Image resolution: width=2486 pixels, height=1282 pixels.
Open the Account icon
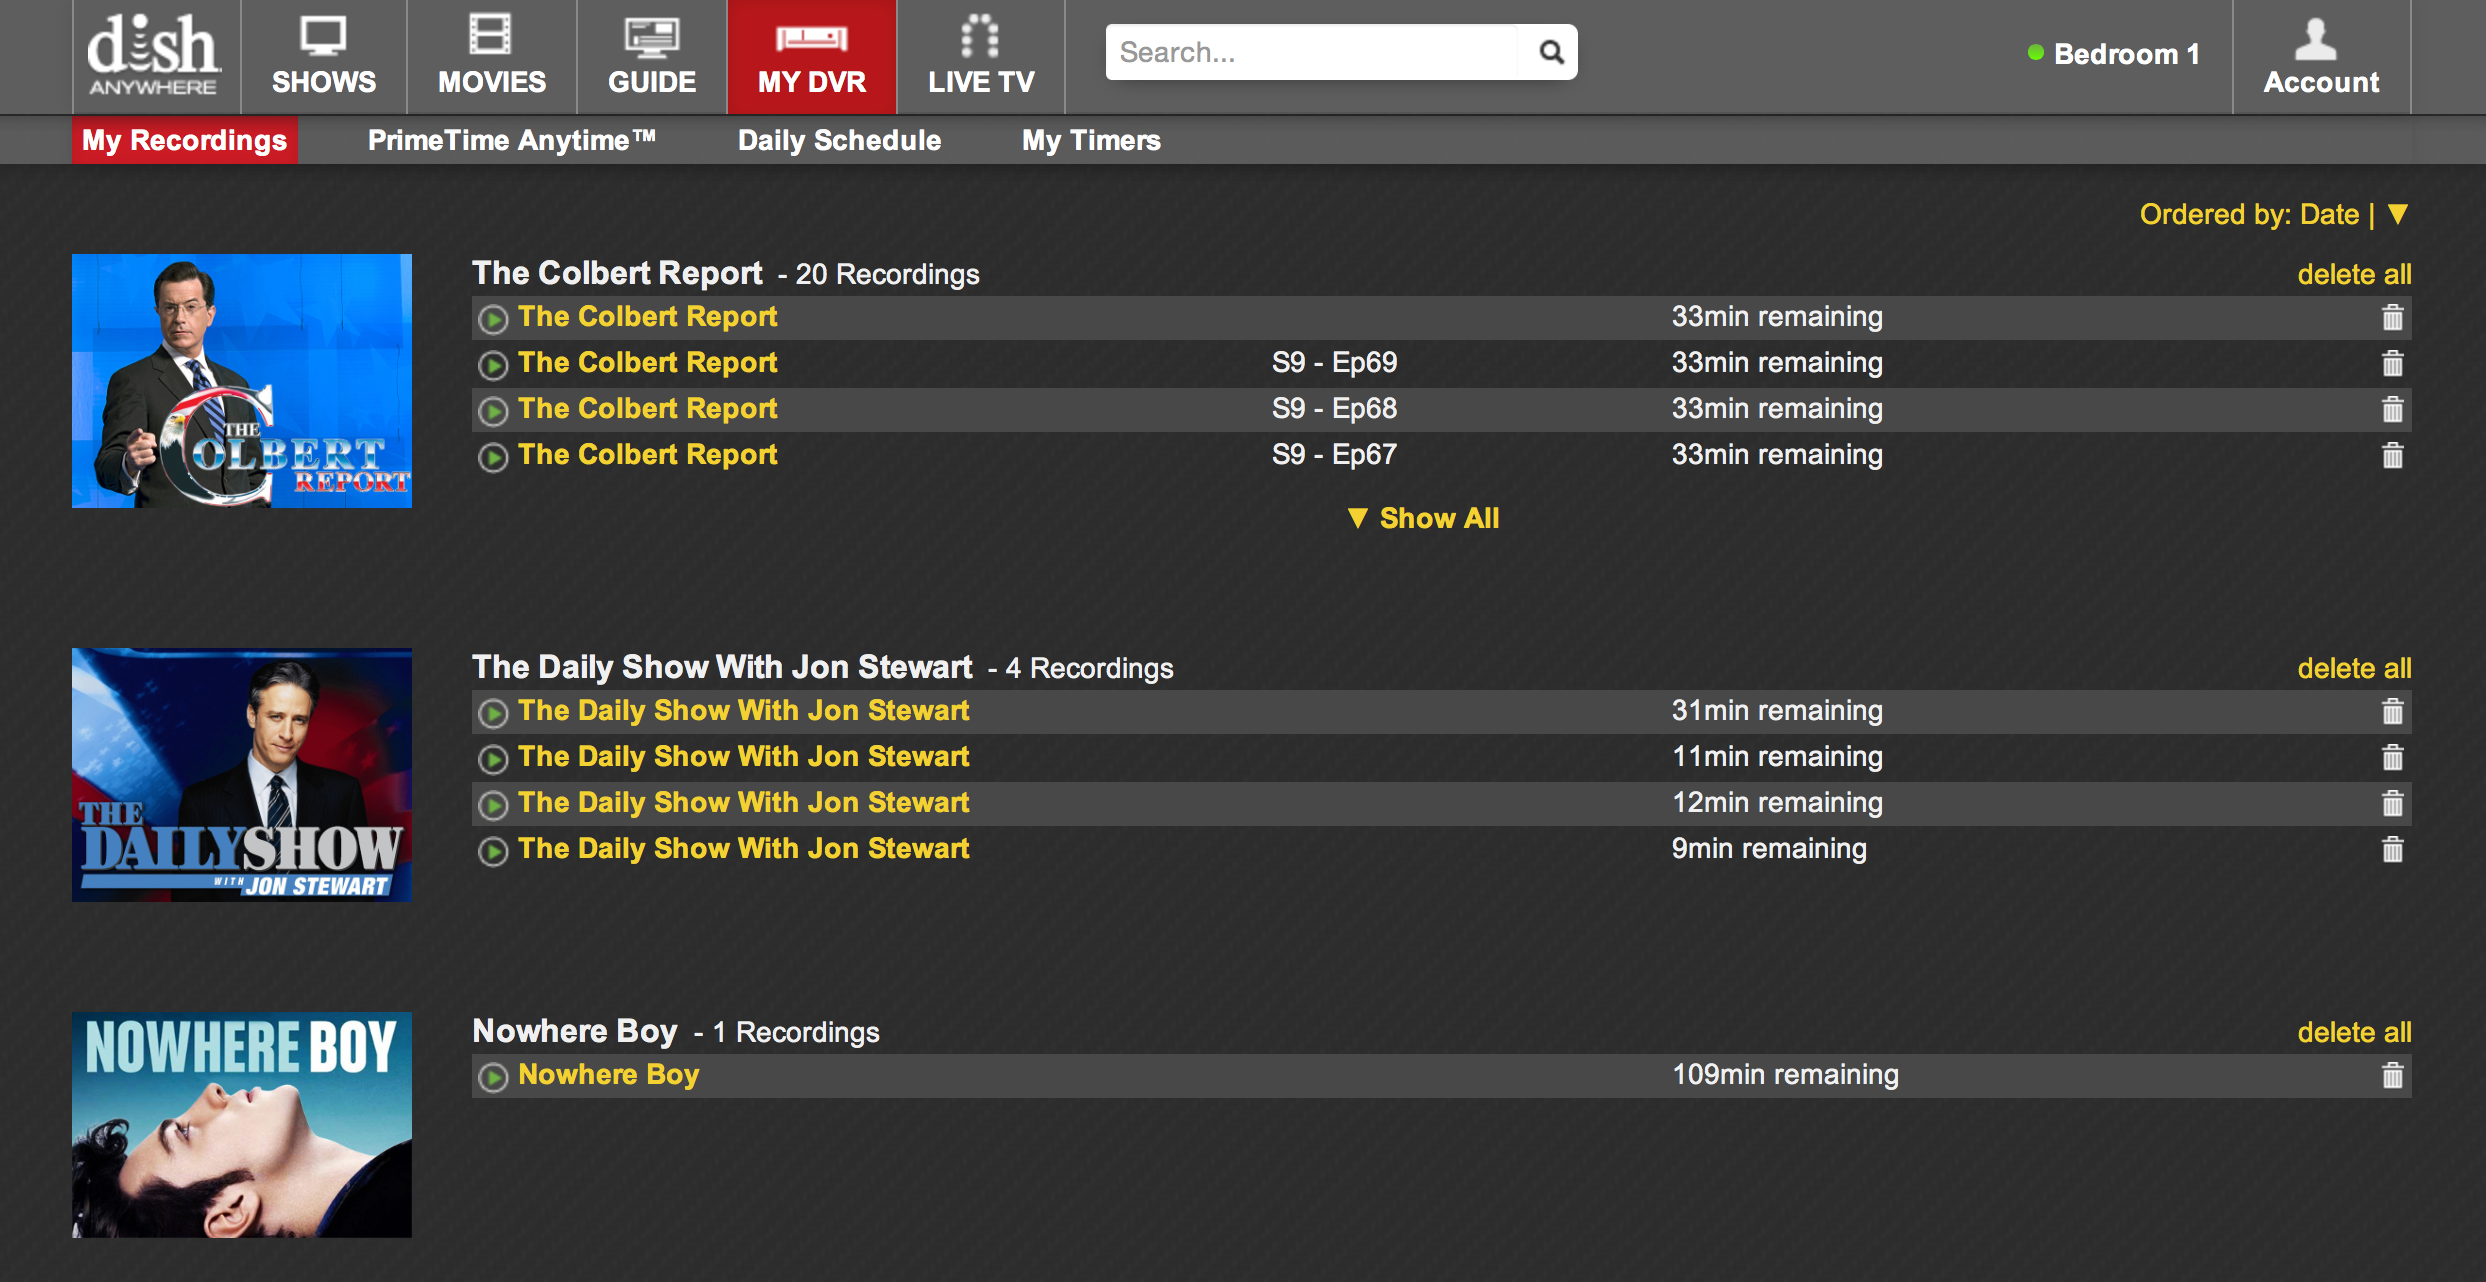(2320, 57)
